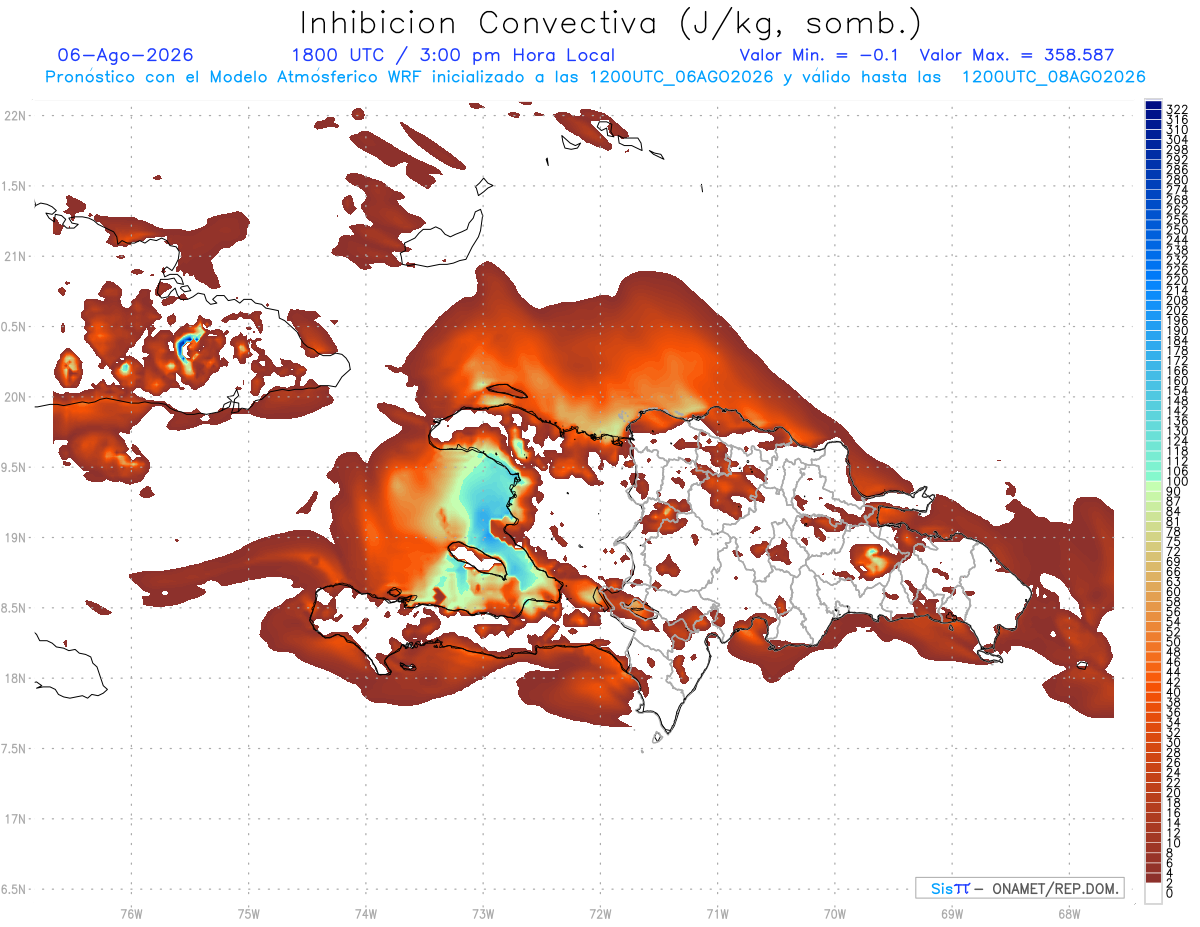Click the longitude label '68W'
The image size is (1200, 927).
(1069, 912)
